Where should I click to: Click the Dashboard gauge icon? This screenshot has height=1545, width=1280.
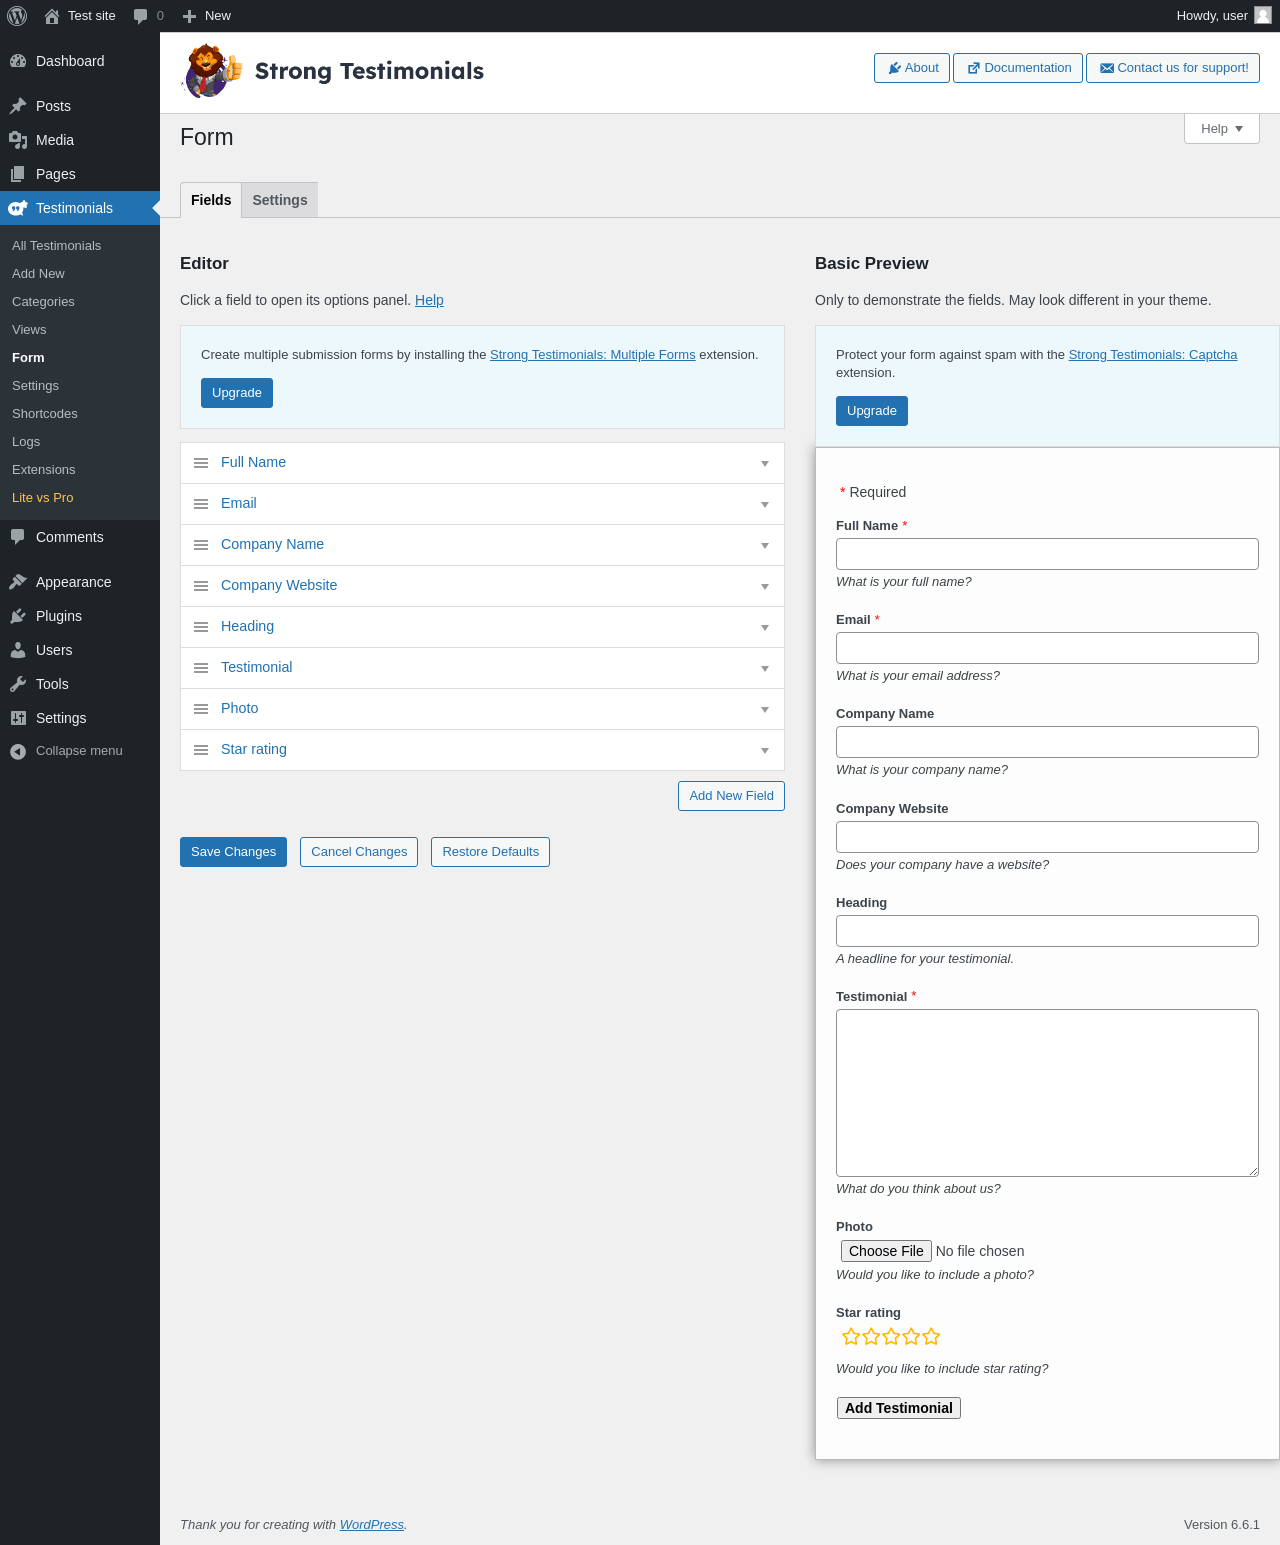pos(18,61)
